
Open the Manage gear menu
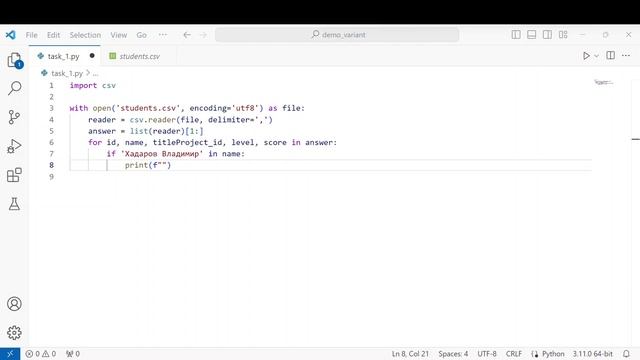[14, 333]
